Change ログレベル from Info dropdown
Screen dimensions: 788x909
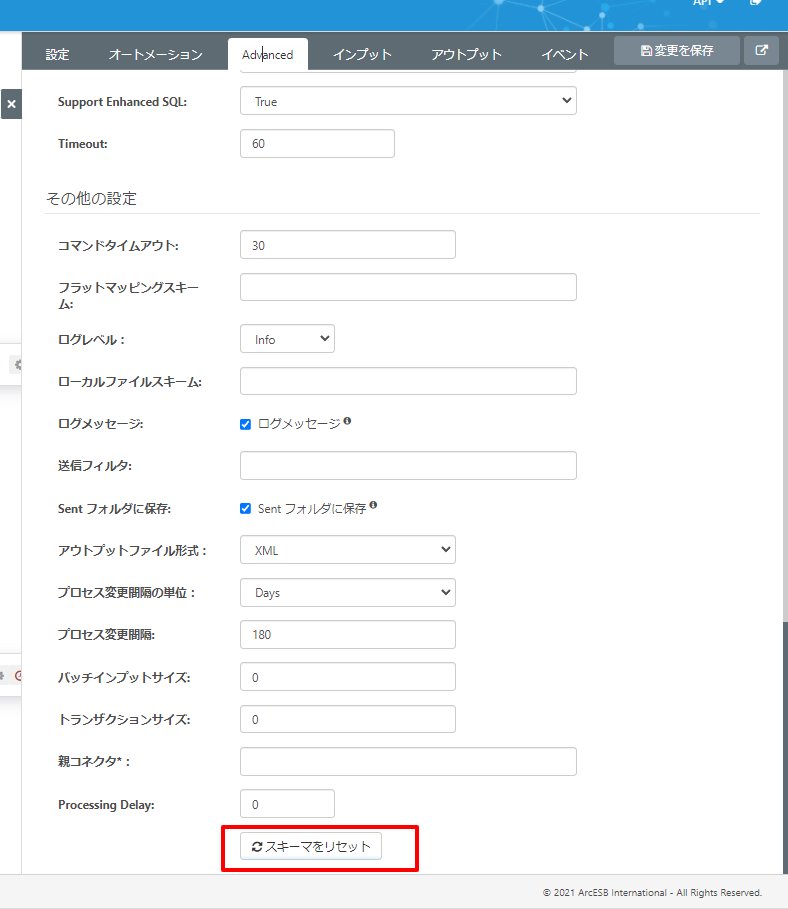click(287, 338)
